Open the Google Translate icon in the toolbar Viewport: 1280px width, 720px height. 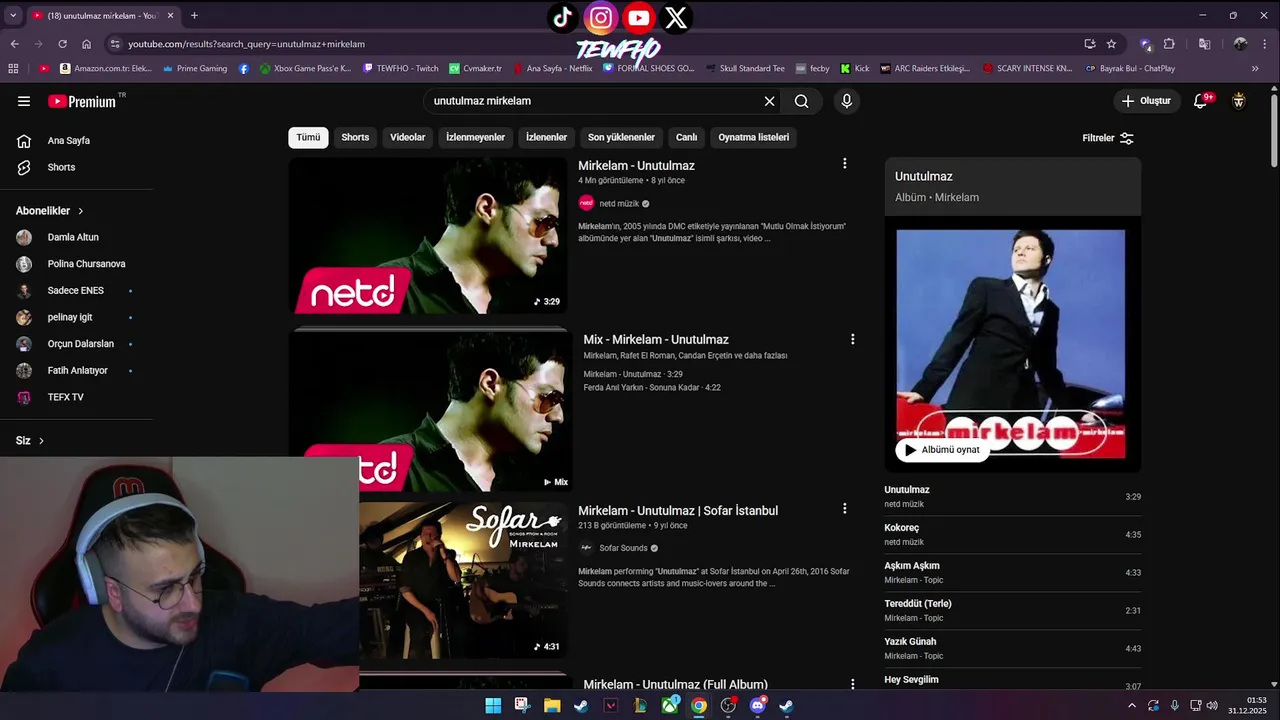[x=1204, y=44]
